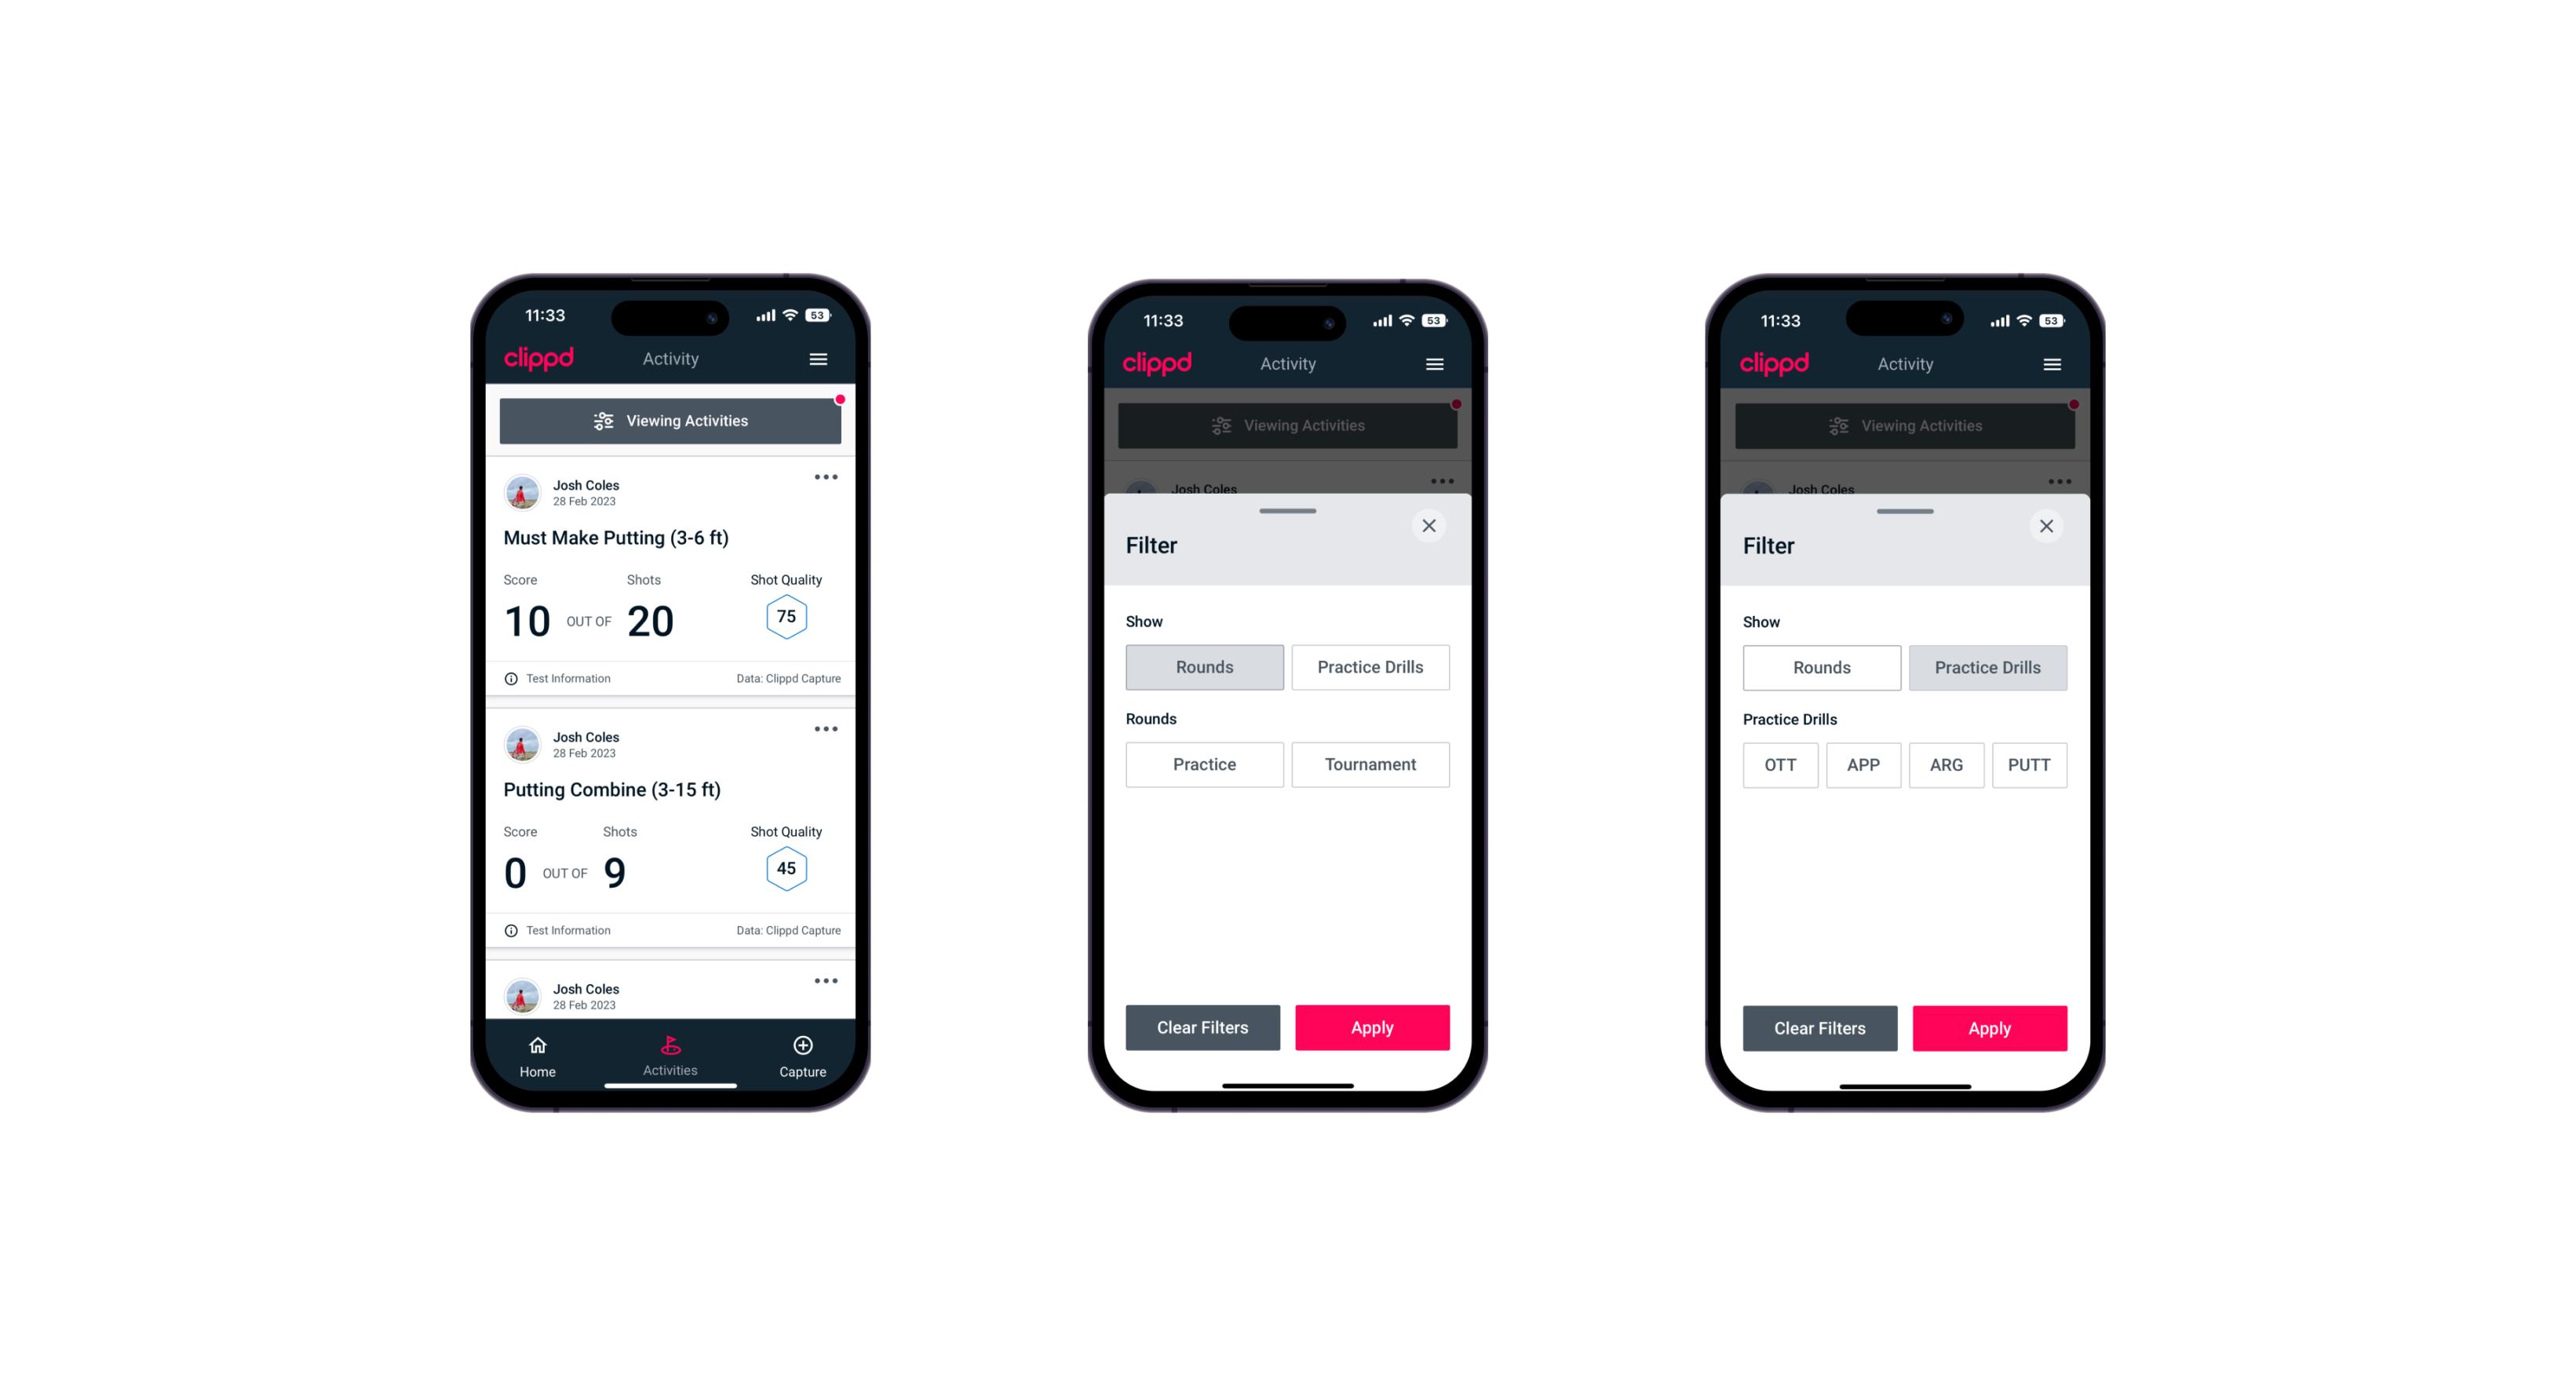
Task: Select the Tournament rounds filter
Action: pos(1369,764)
